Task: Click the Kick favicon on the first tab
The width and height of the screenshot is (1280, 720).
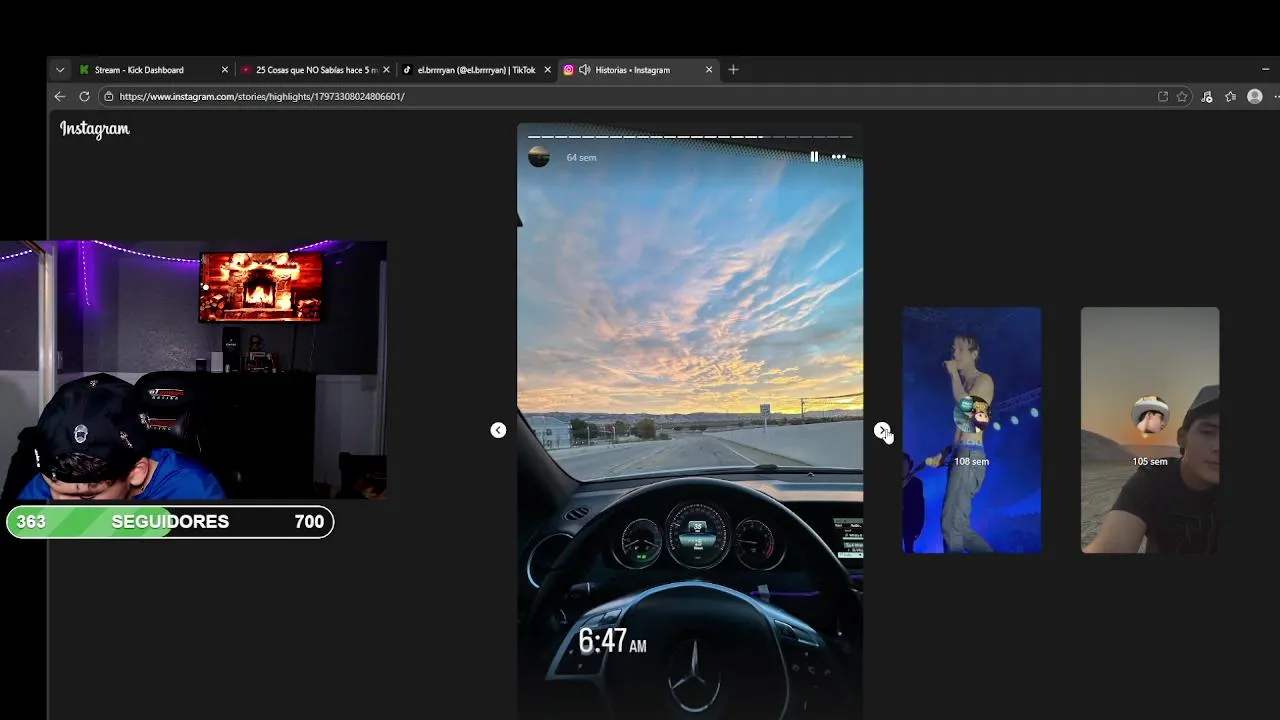Action: 85,70
